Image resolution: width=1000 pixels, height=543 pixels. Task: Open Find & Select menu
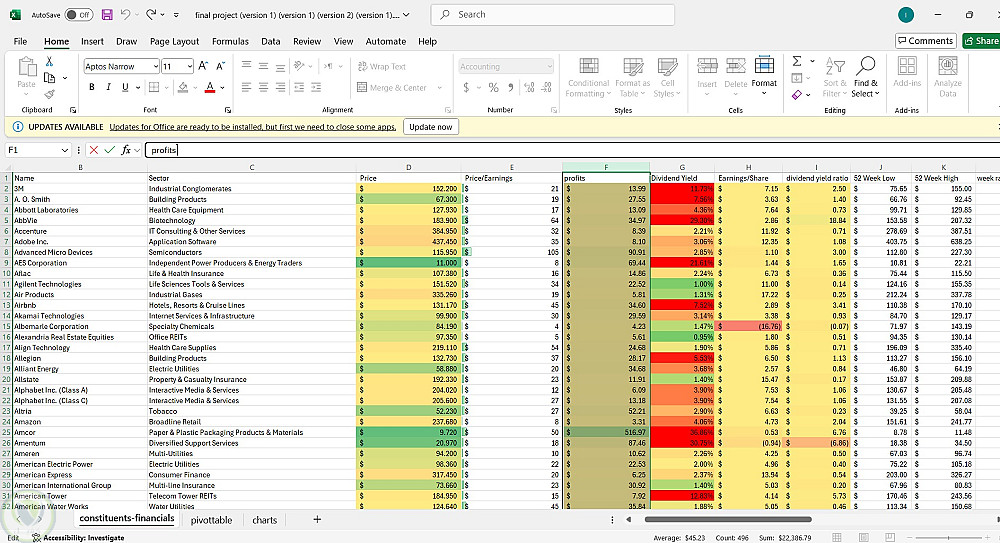click(x=865, y=76)
